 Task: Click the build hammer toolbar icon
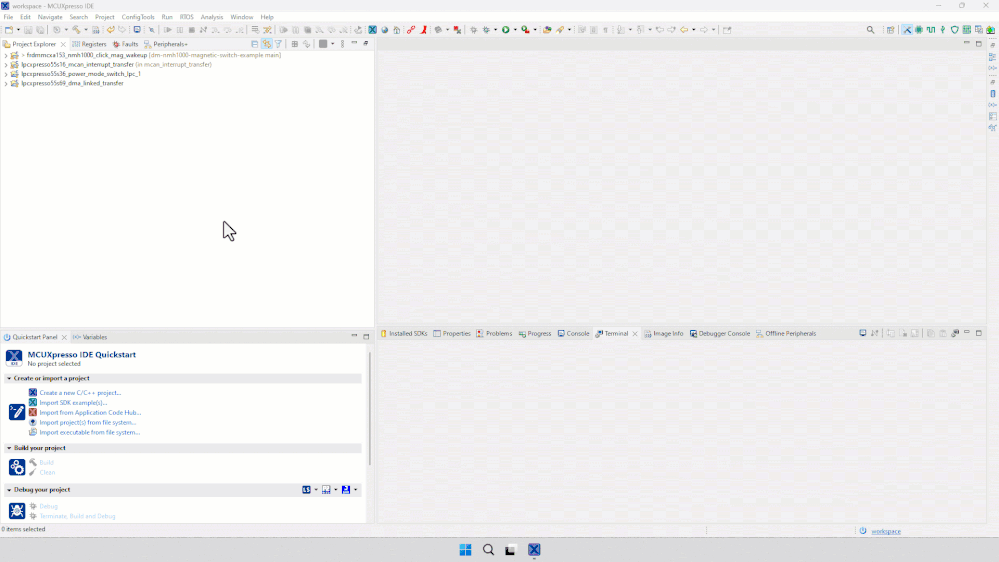click(x=76, y=30)
